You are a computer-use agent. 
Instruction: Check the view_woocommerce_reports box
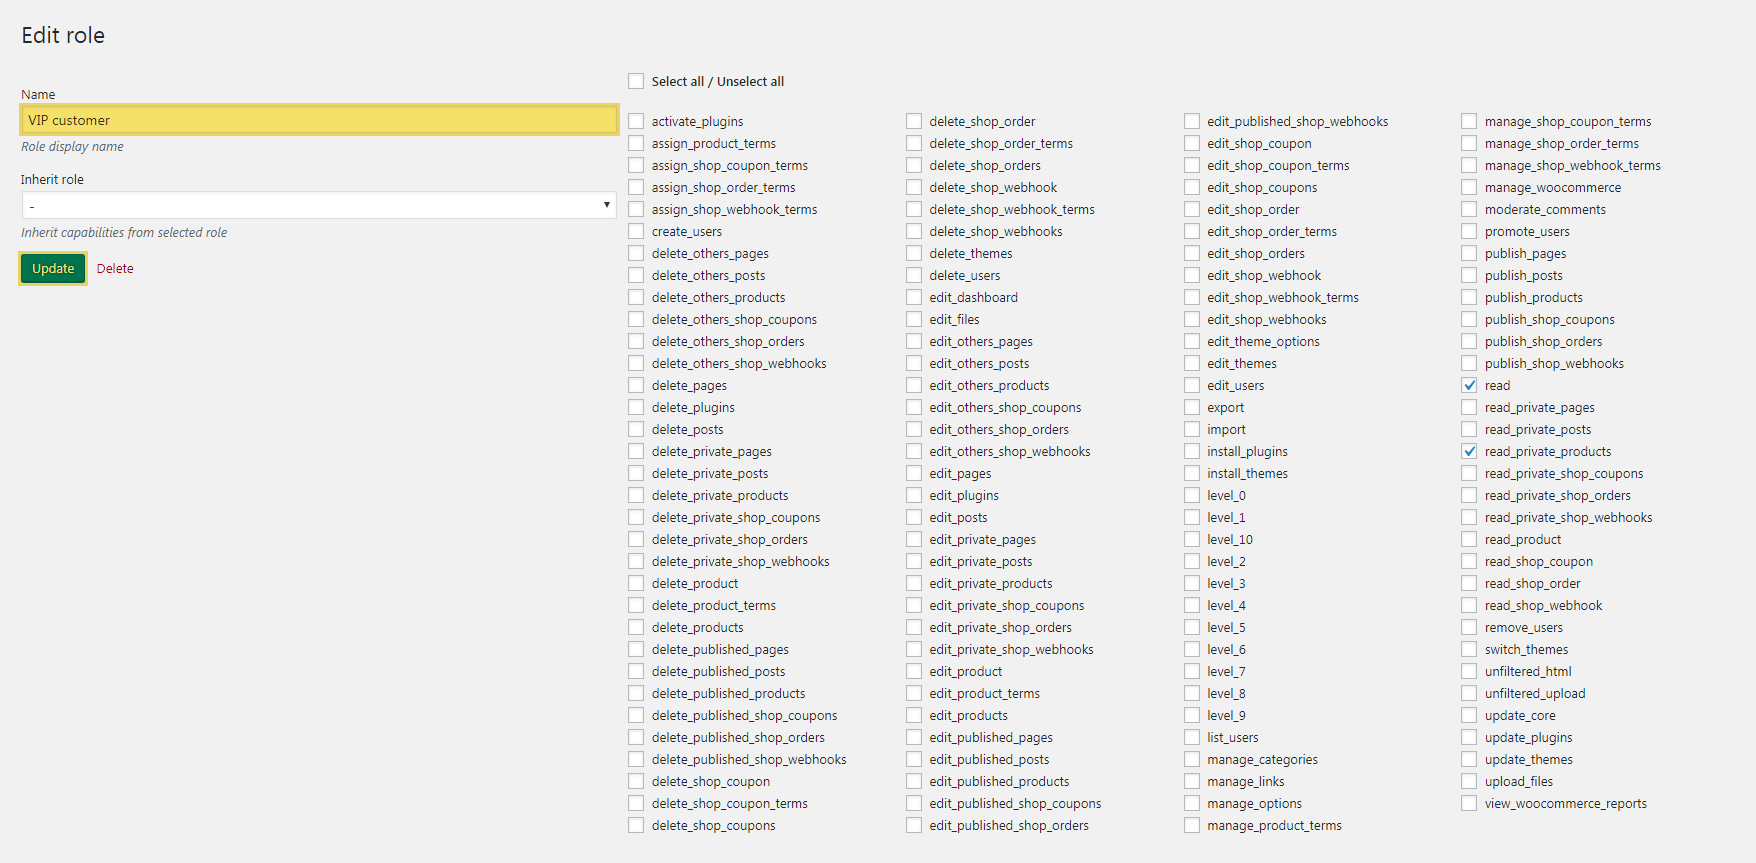coord(1469,803)
